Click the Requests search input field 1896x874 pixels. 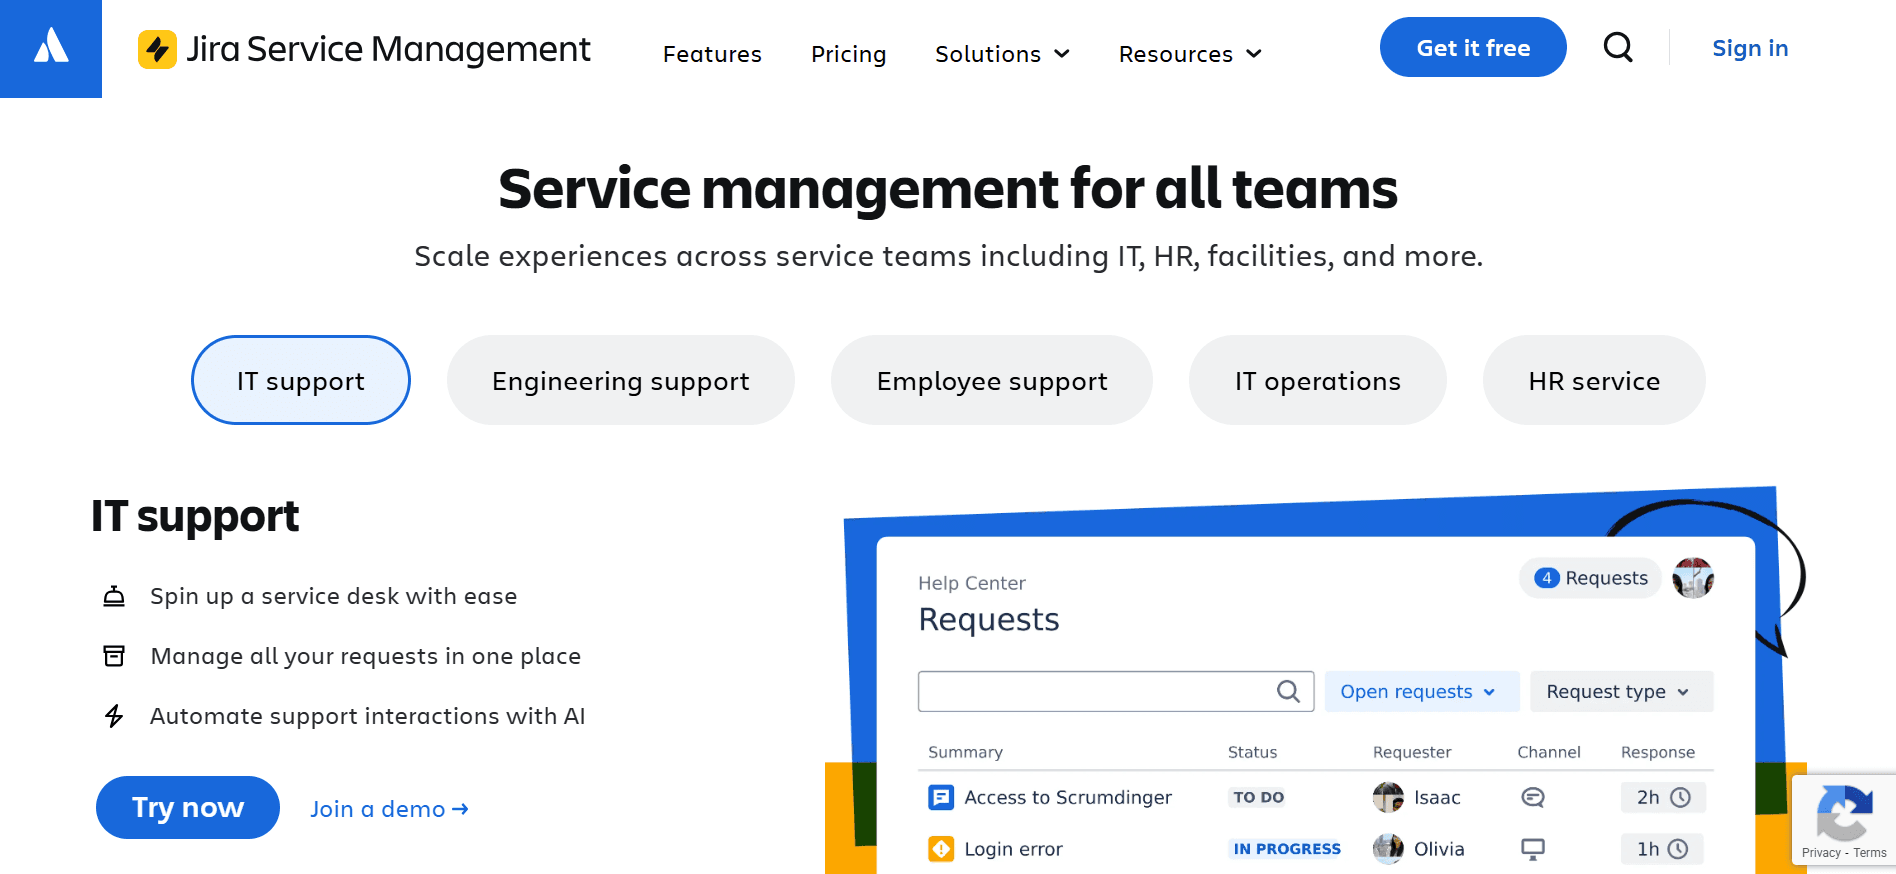pyautogui.click(x=1116, y=691)
